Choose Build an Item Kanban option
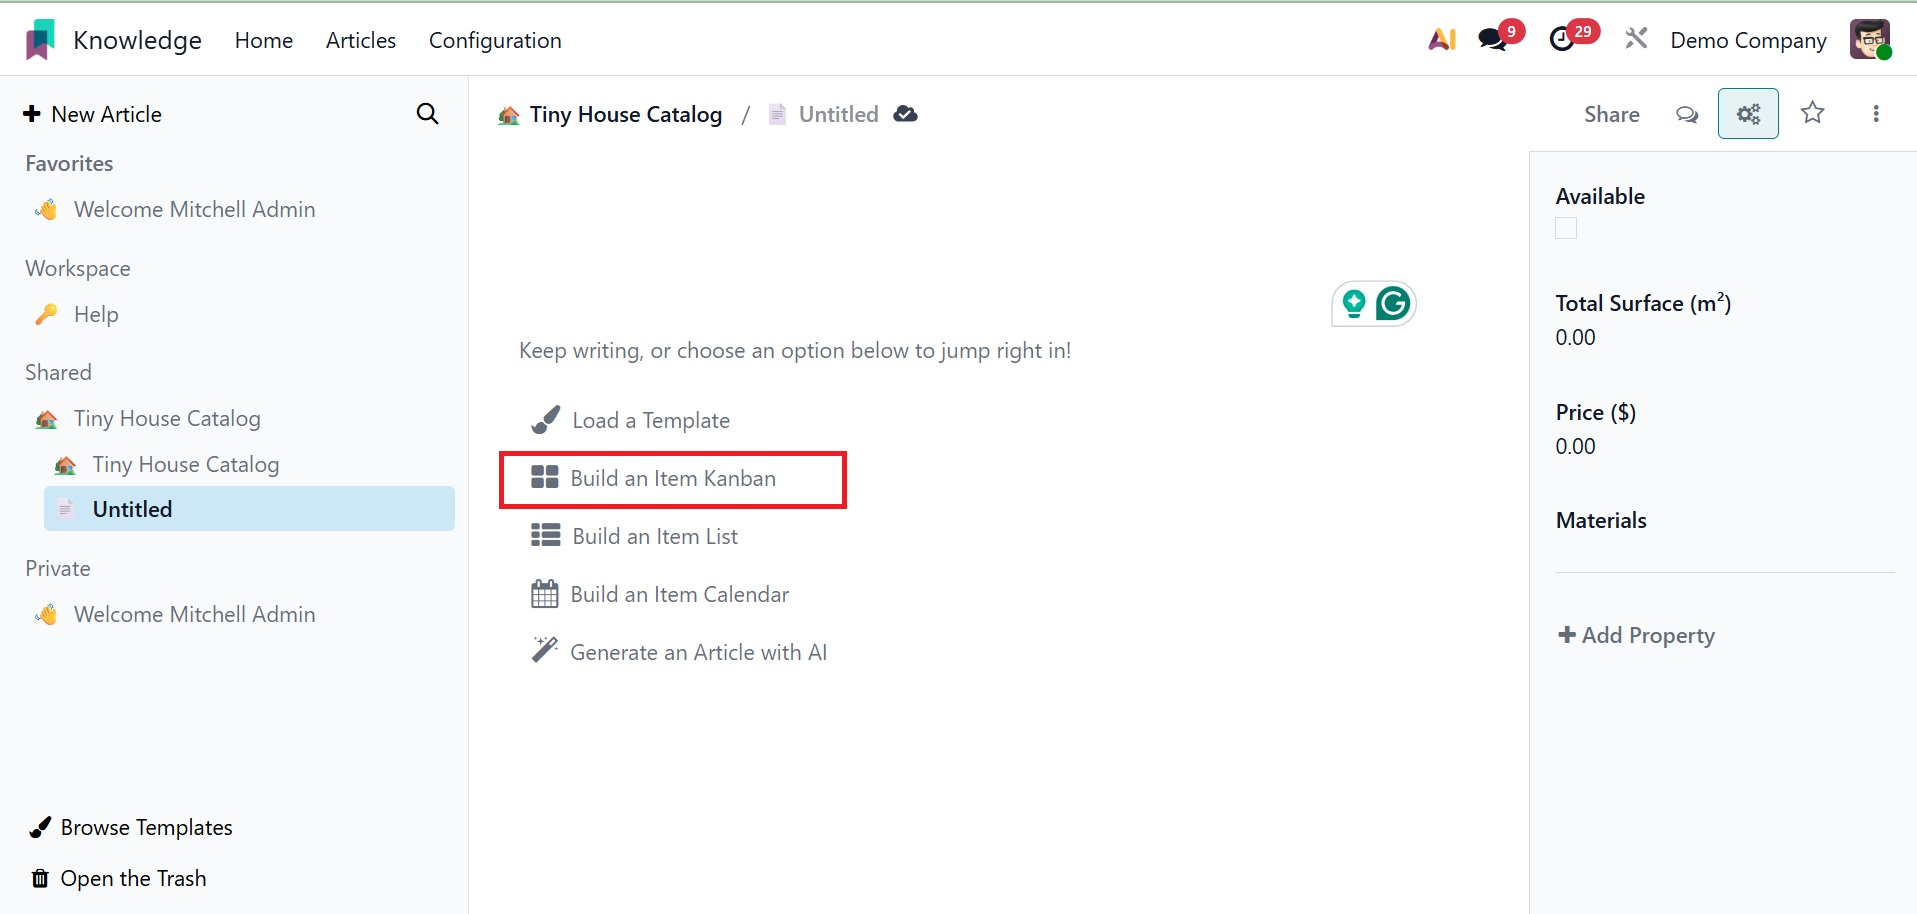 click(x=672, y=479)
